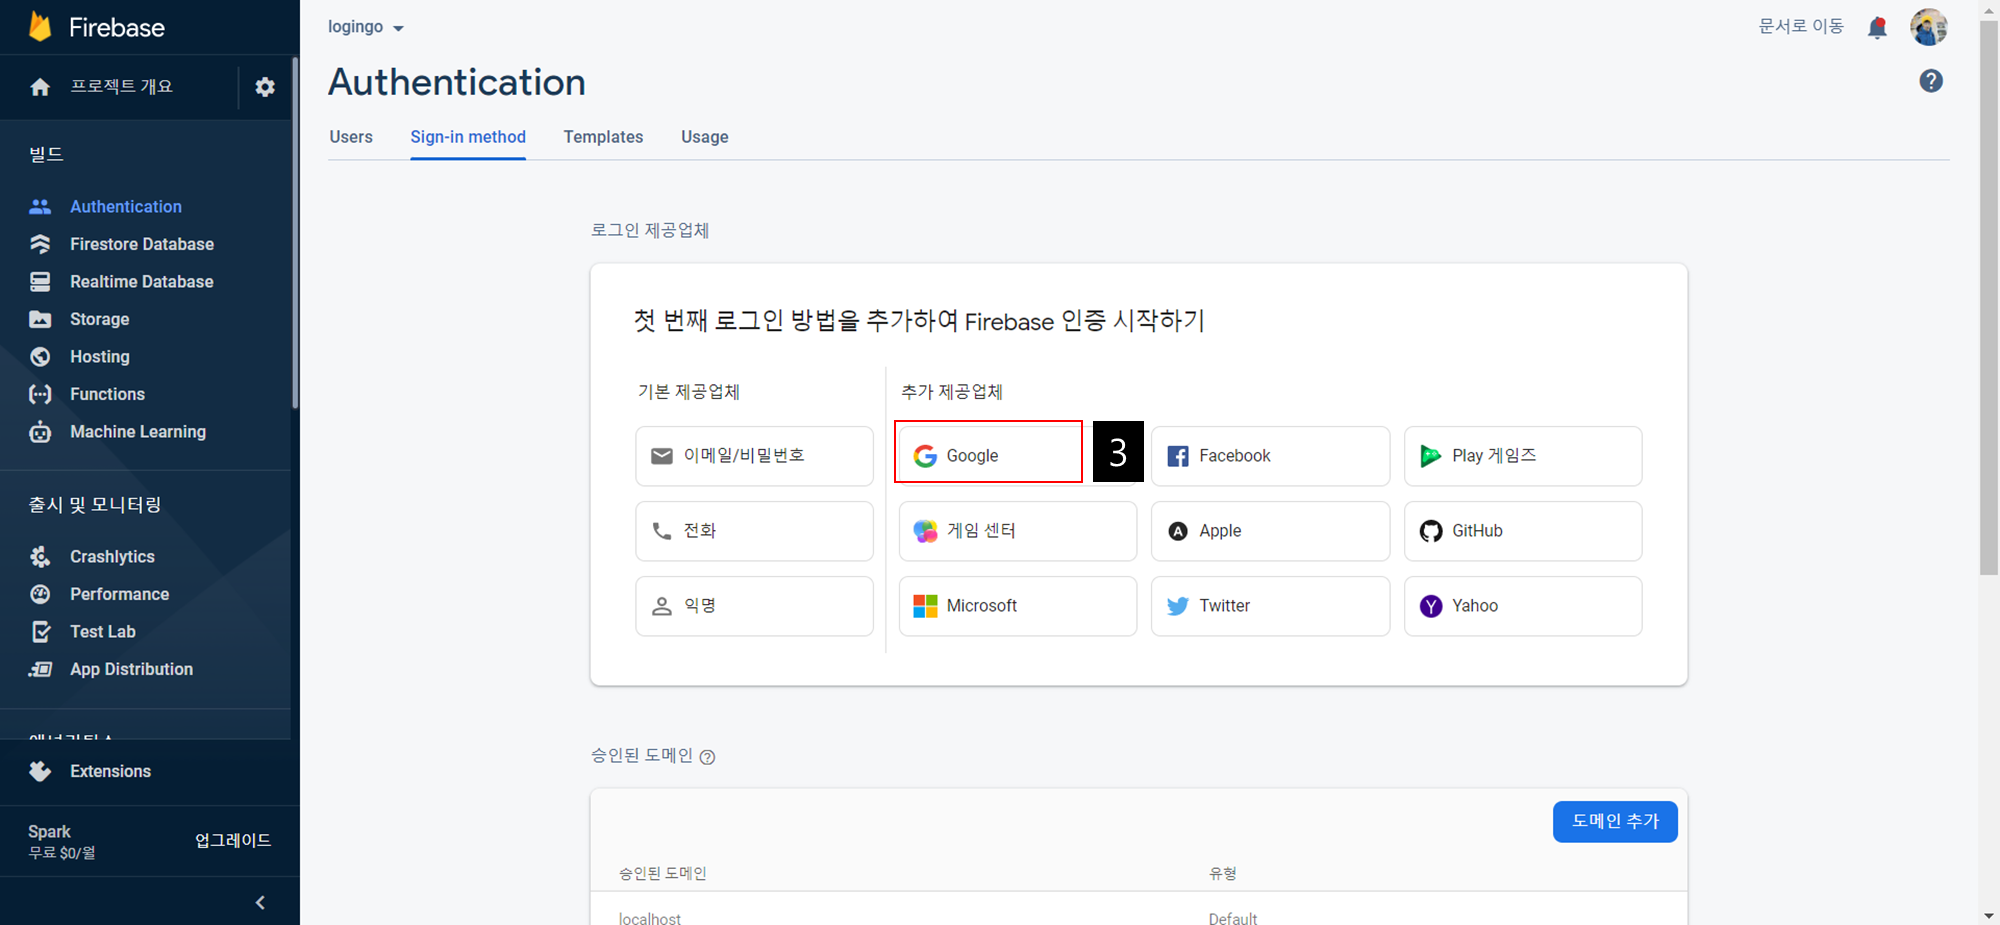
Task: Click the Test Lab checklist icon
Action: click(x=40, y=632)
